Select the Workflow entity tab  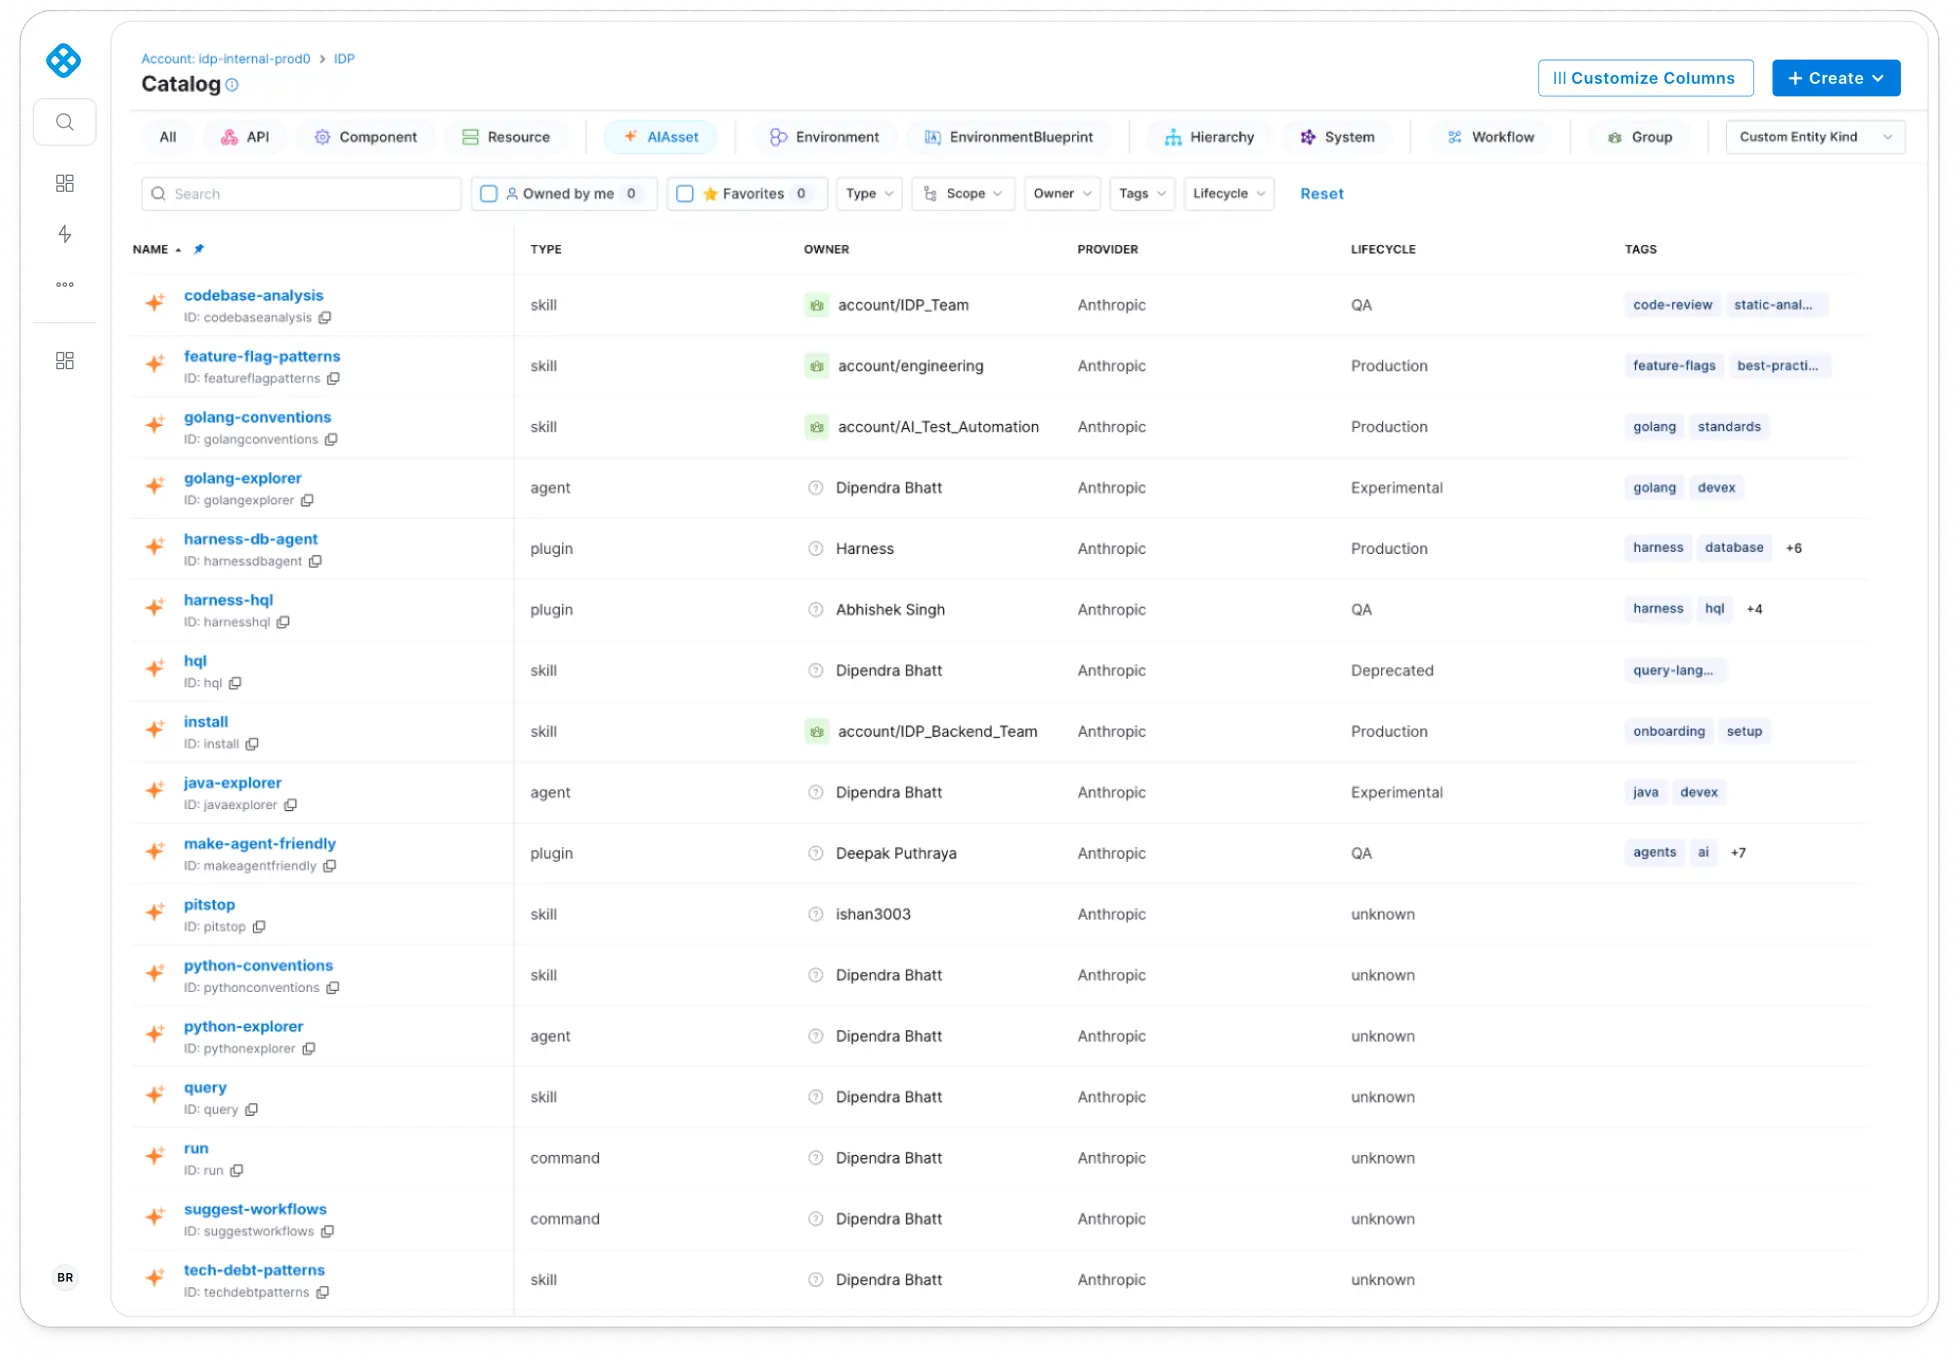pyautogui.click(x=1490, y=137)
